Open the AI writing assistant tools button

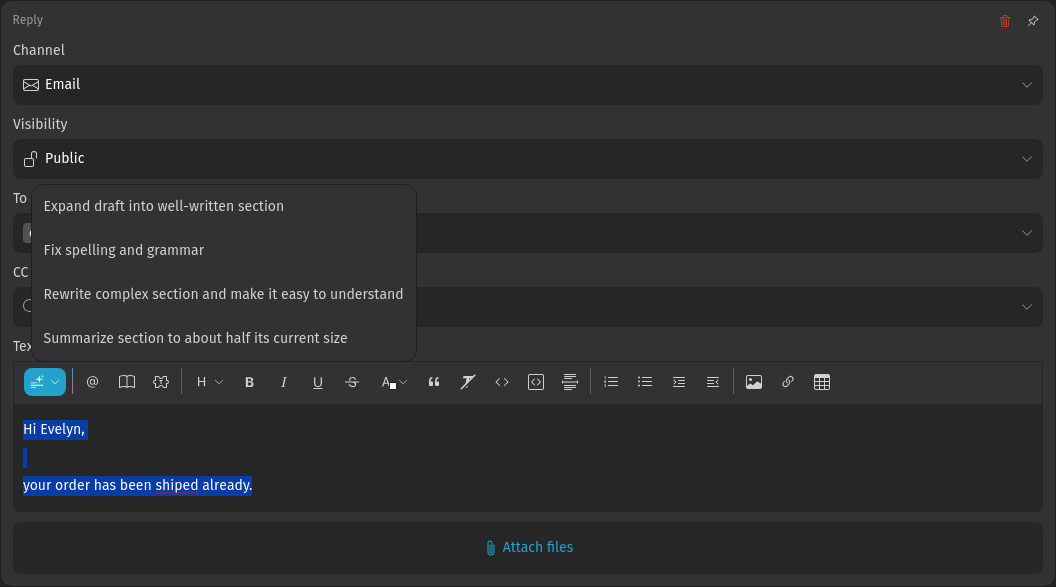click(44, 382)
